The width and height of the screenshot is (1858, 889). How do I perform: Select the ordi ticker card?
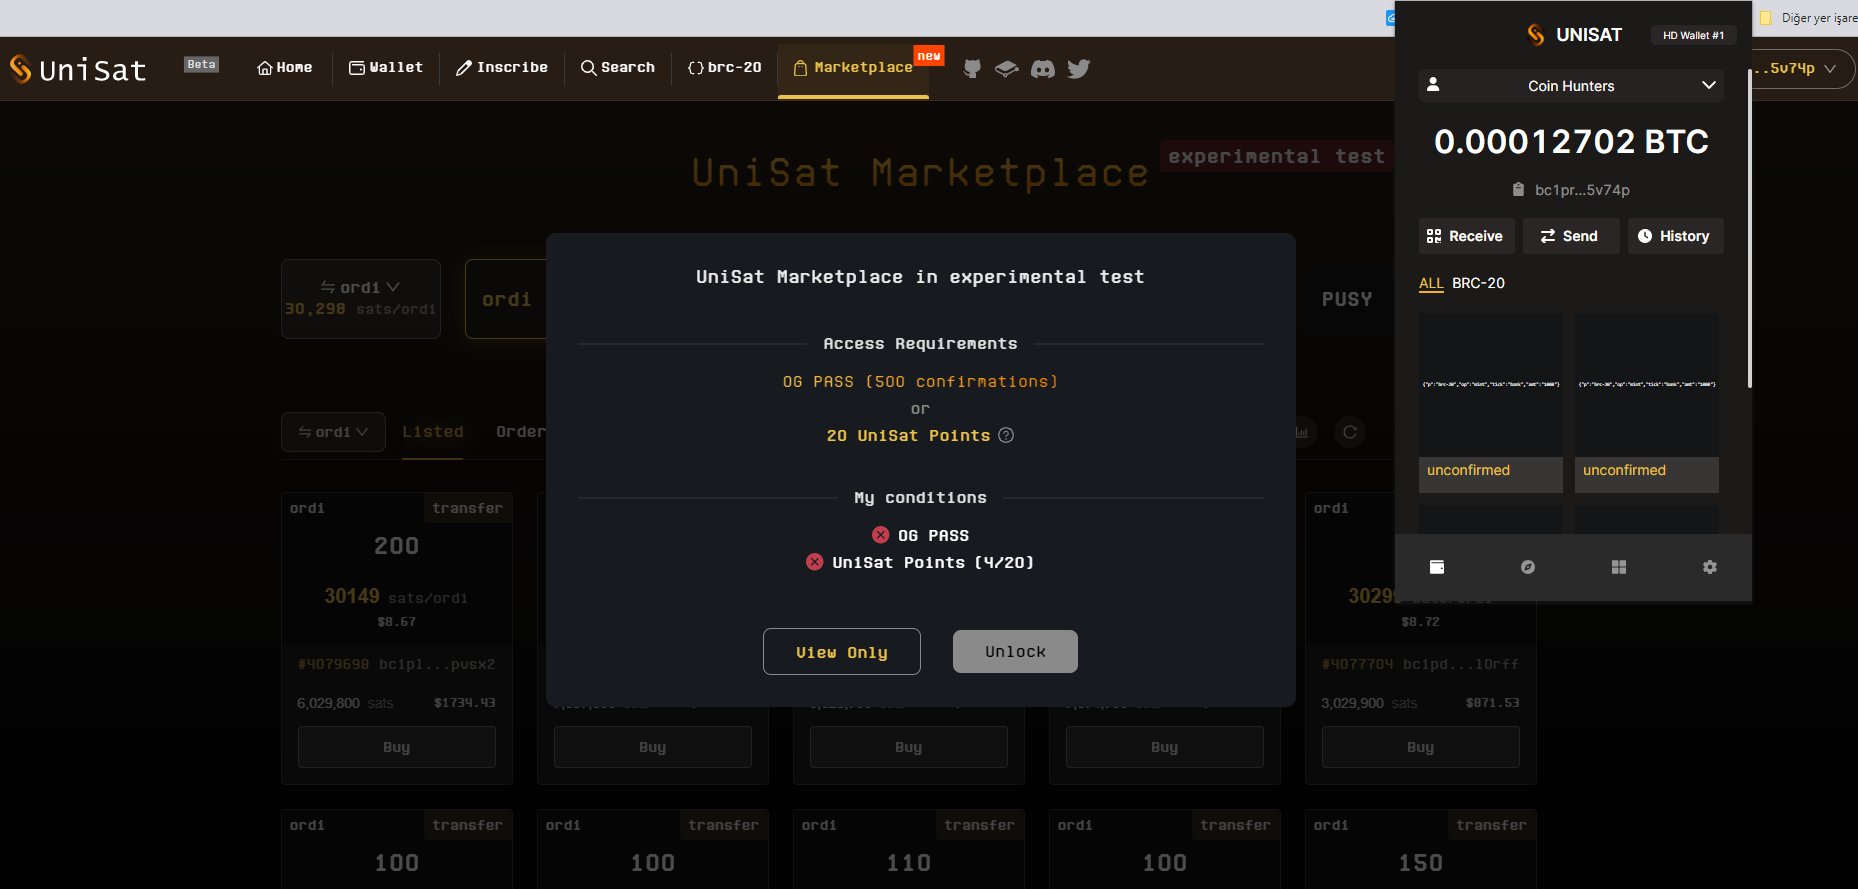(506, 299)
